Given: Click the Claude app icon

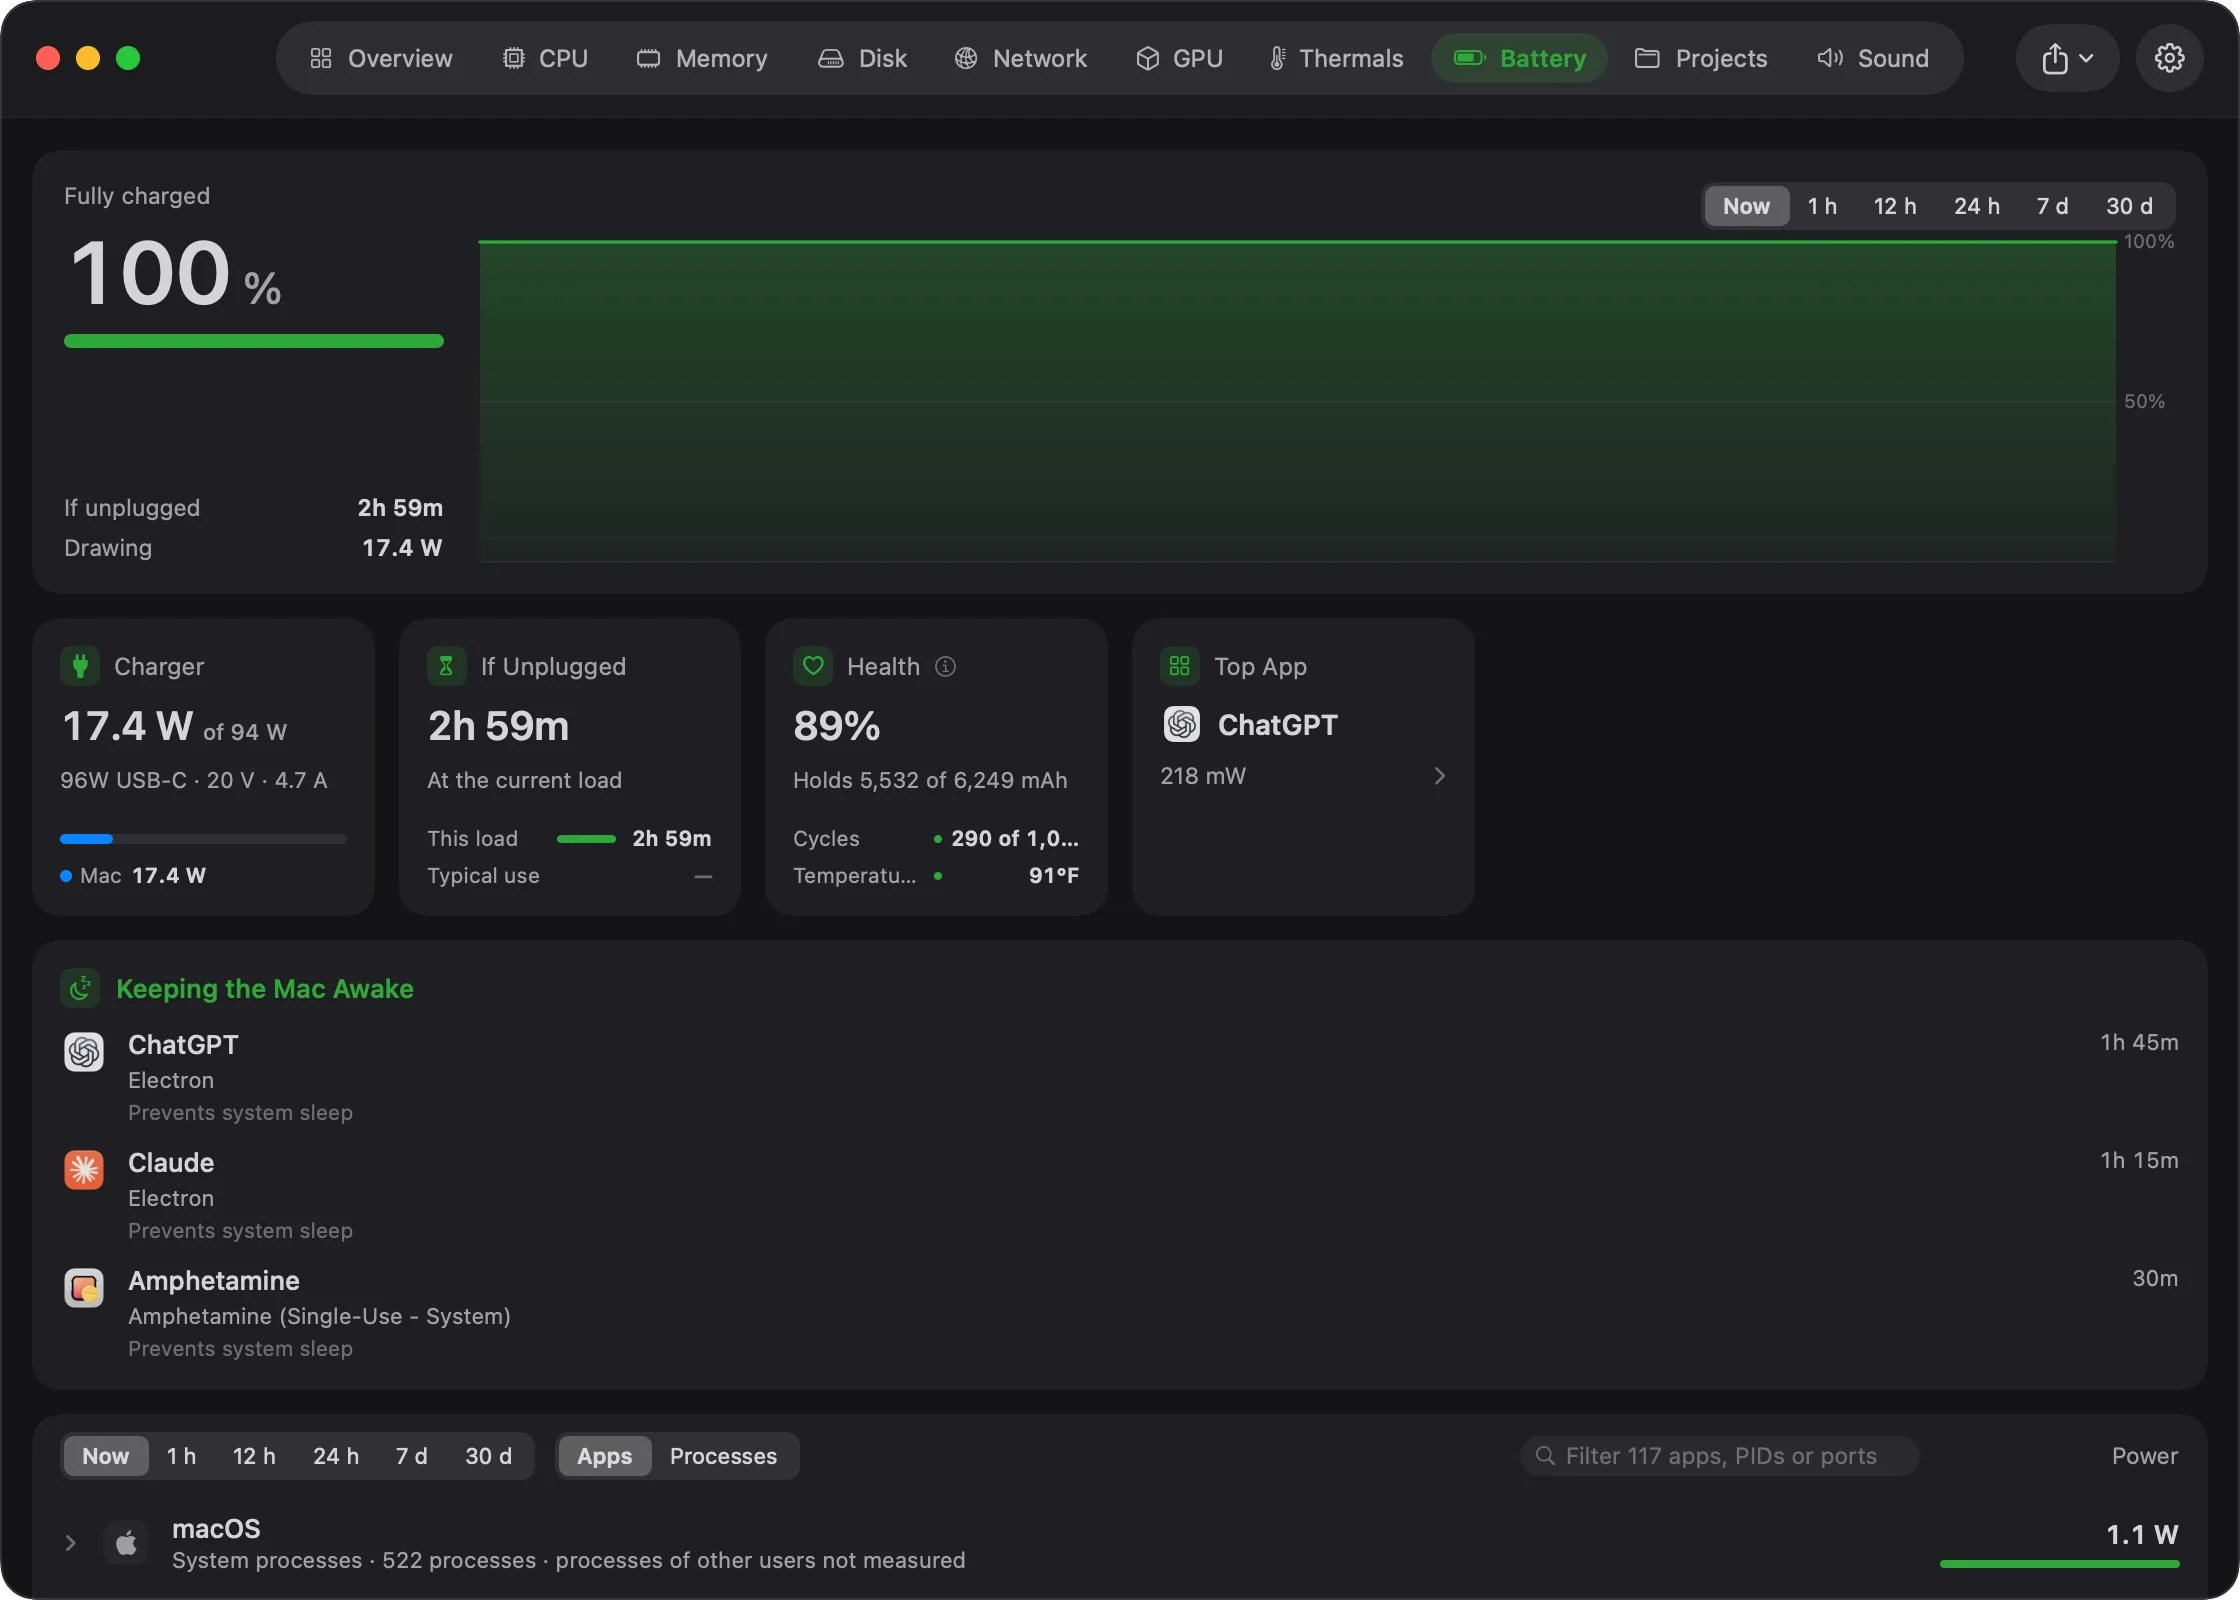Looking at the screenshot, I should click(x=84, y=1170).
